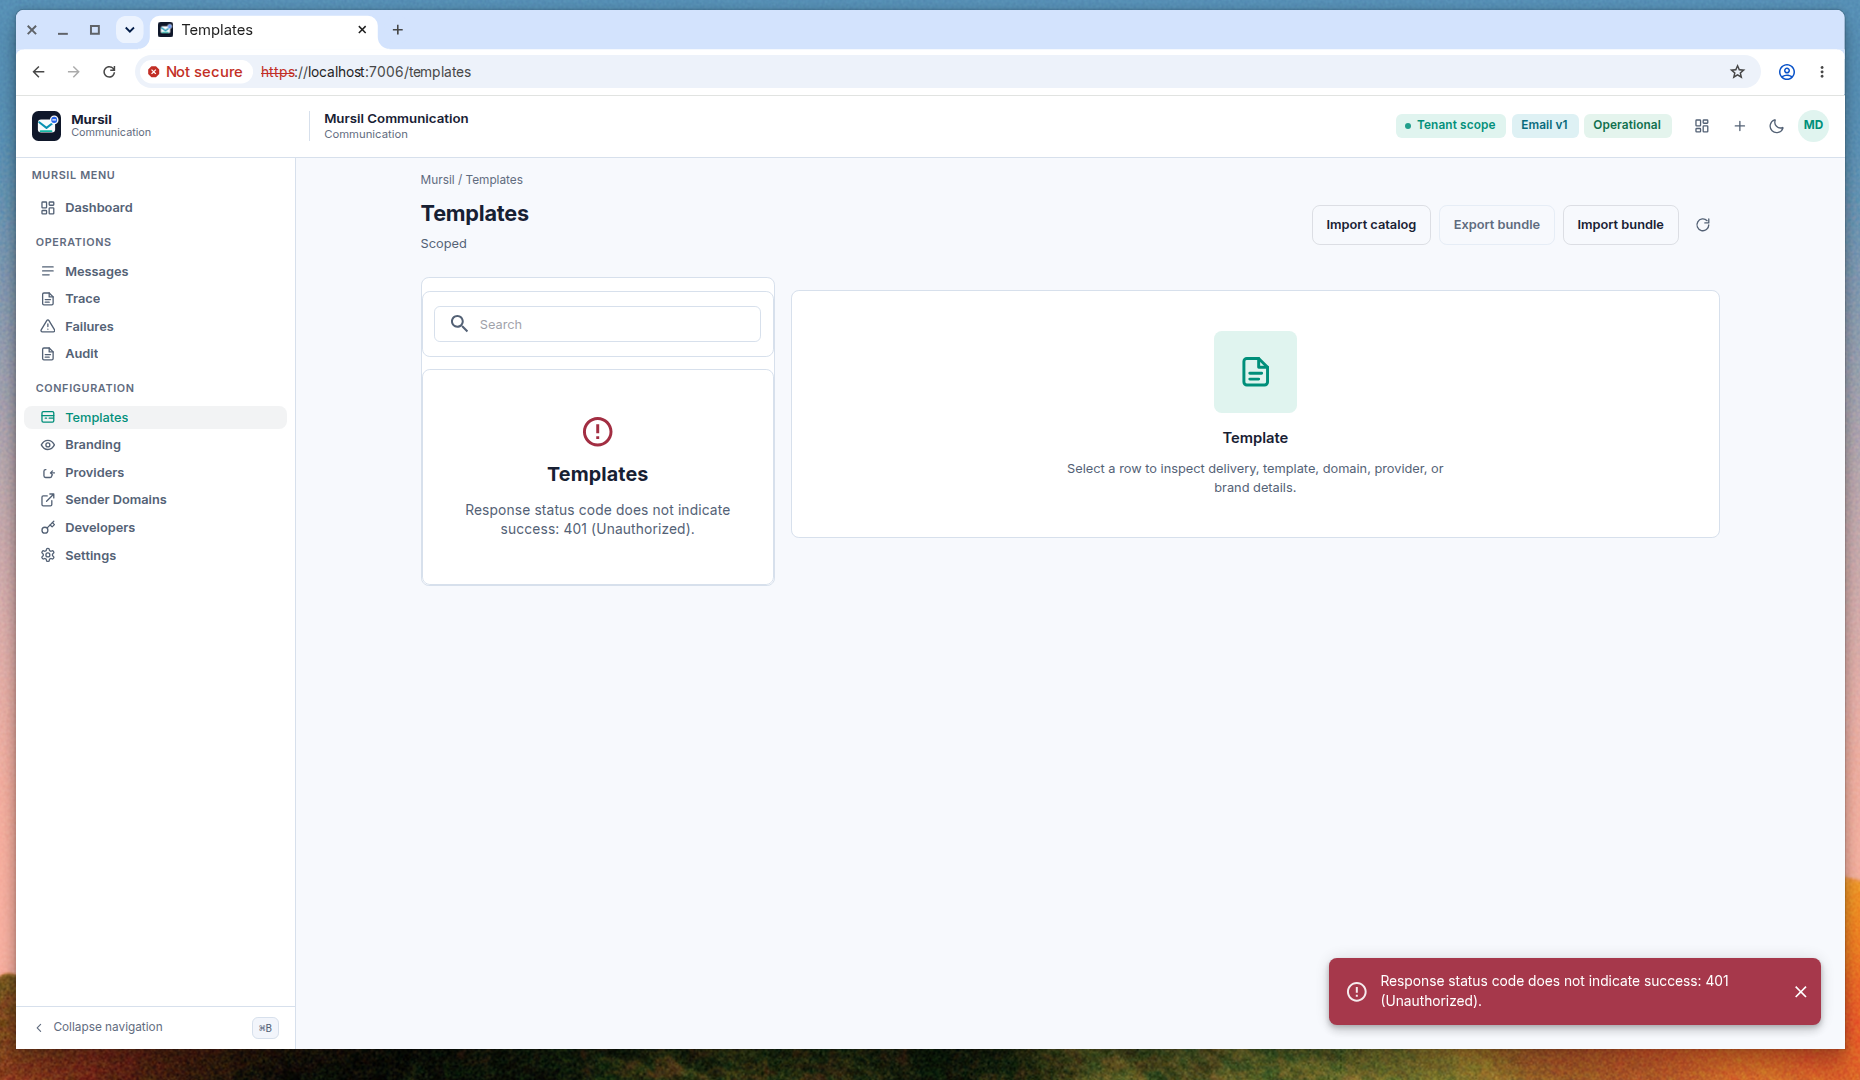The height and width of the screenshot is (1080, 1860).
Task: Click the error alert icon in the Templates card
Action: (x=597, y=432)
